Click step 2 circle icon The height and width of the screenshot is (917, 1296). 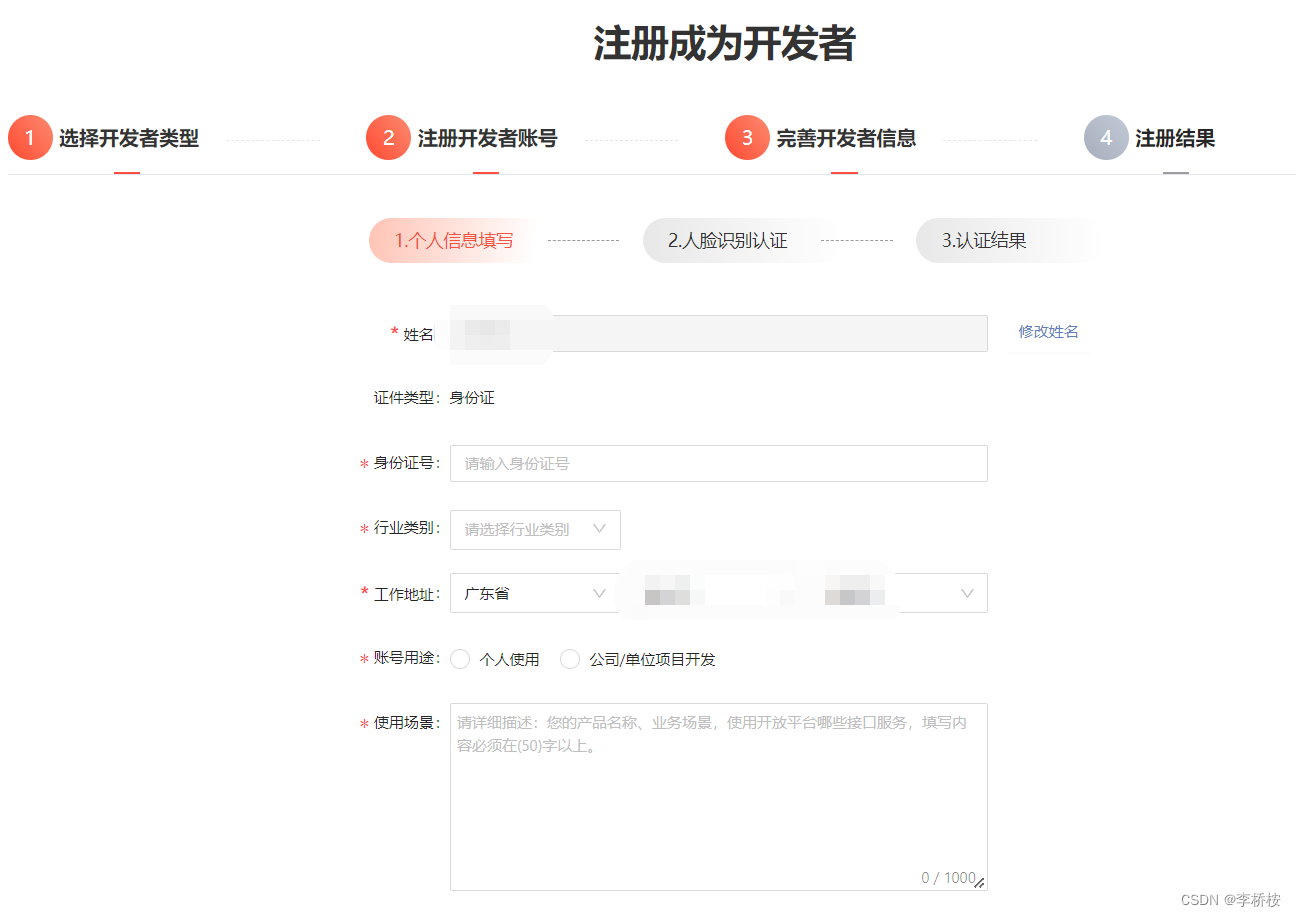388,138
